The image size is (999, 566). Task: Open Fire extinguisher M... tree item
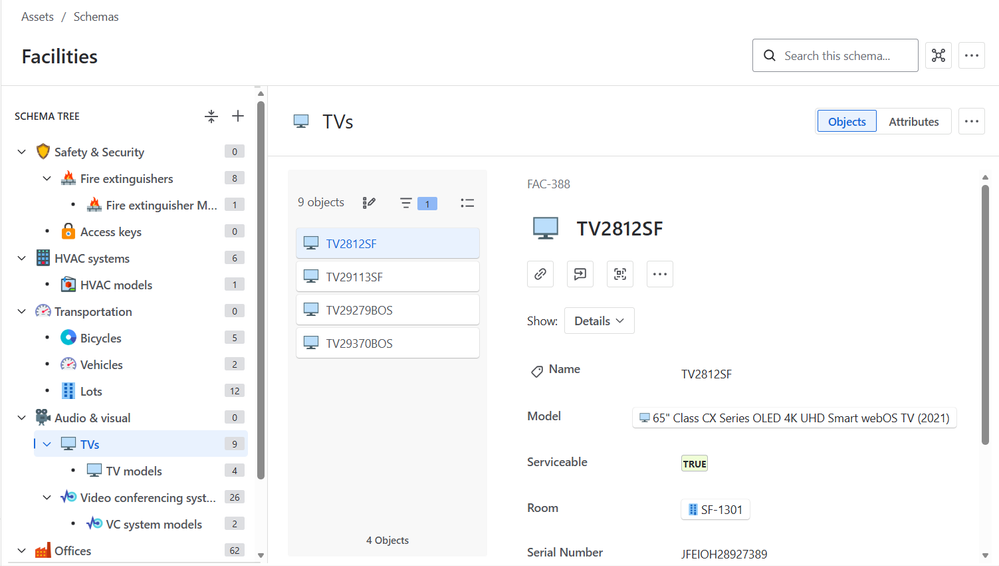click(x=161, y=205)
